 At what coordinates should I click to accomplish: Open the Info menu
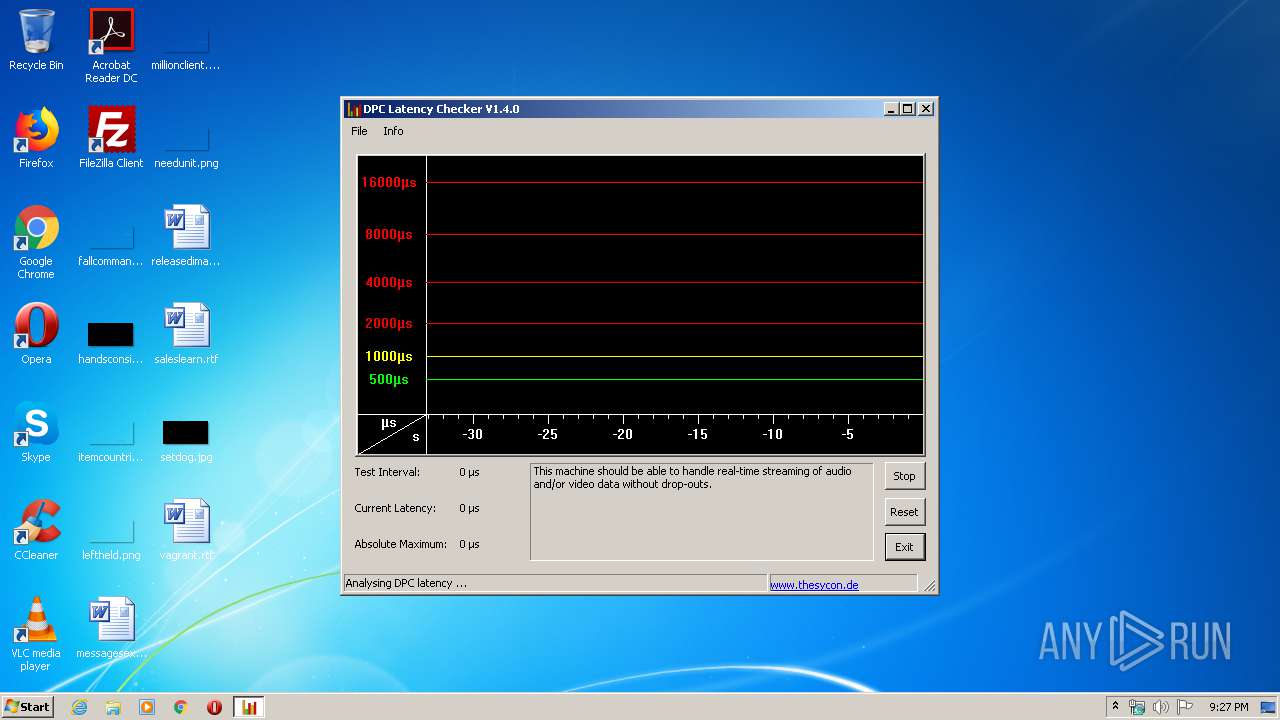393,131
